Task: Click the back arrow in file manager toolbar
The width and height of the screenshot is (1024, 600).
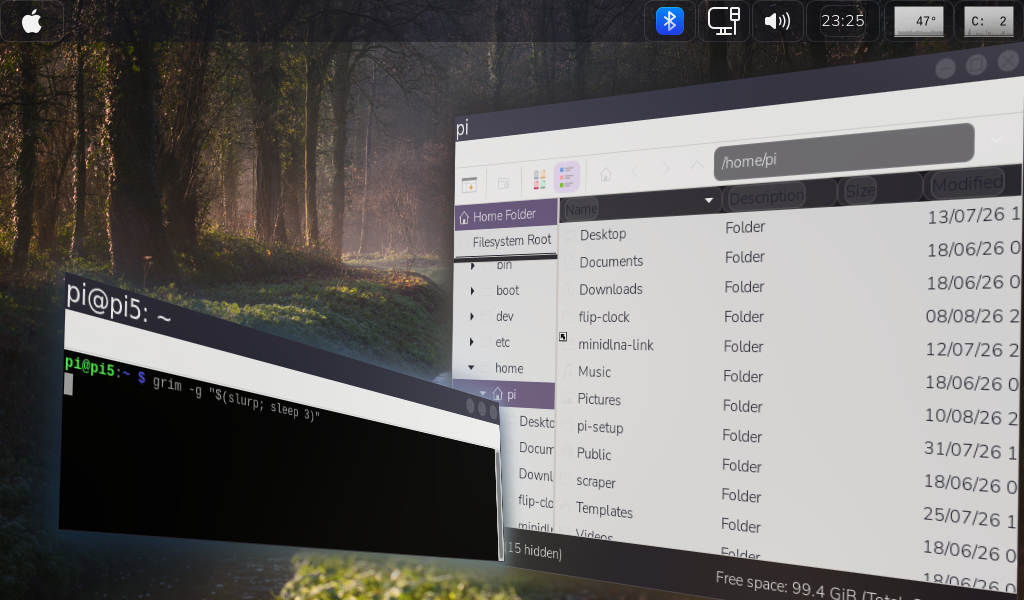Action: (636, 172)
